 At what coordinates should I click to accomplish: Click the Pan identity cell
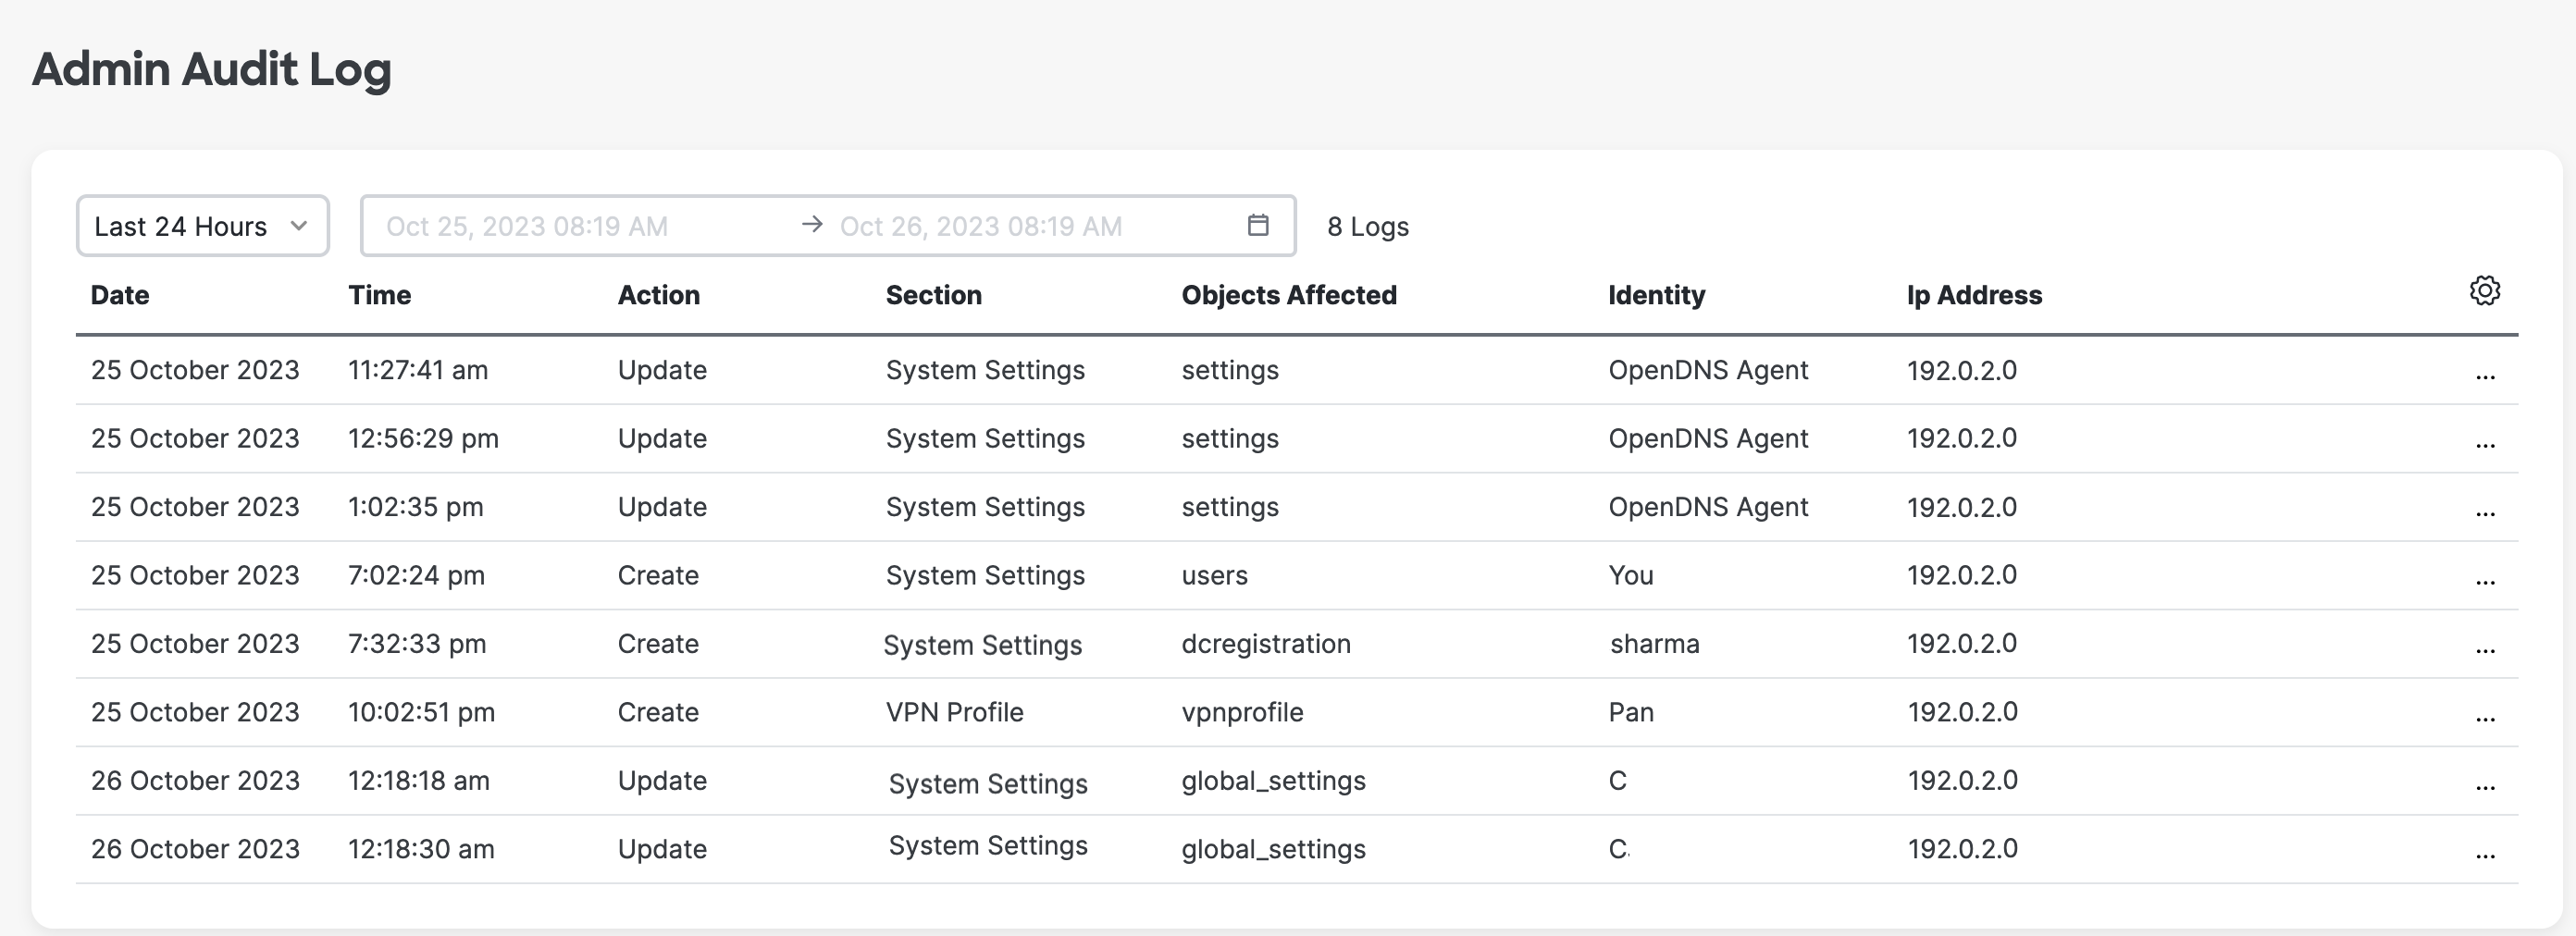click(1631, 712)
